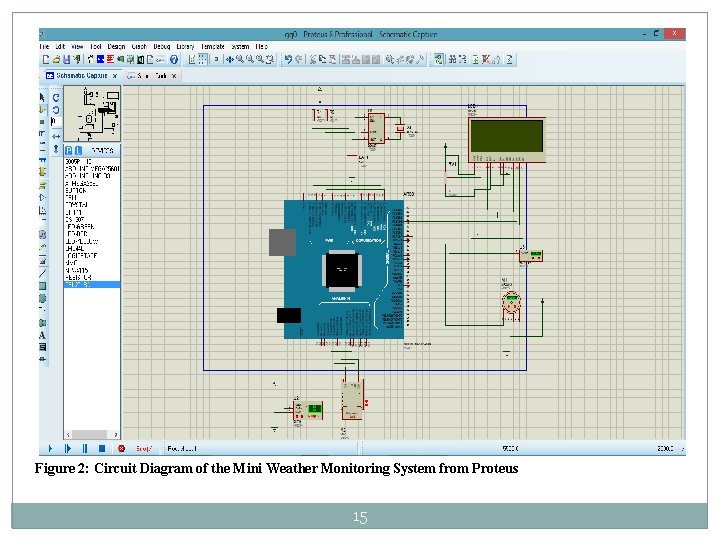This screenshot has height=540, width=720.
Task: Click the wire autorouter toolbar icon
Action: pyautogui.click(x=439, y=59)
